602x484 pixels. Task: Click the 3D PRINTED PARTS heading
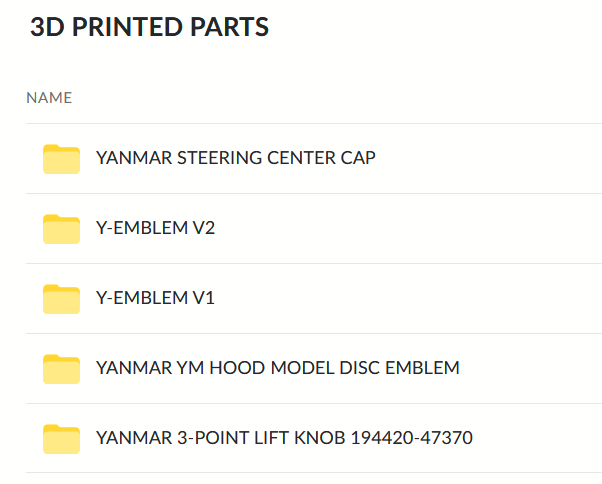pos(149,27)
